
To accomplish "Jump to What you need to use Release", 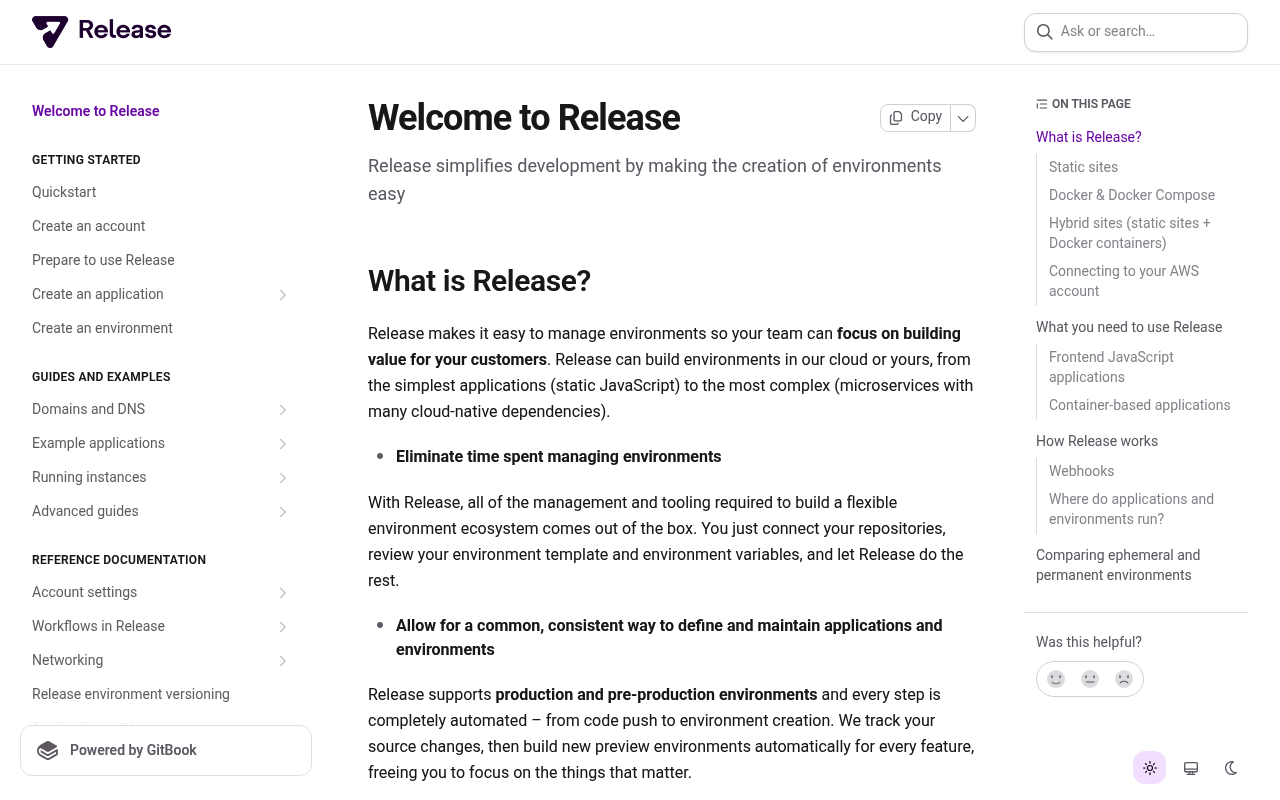I will 1129,327.
